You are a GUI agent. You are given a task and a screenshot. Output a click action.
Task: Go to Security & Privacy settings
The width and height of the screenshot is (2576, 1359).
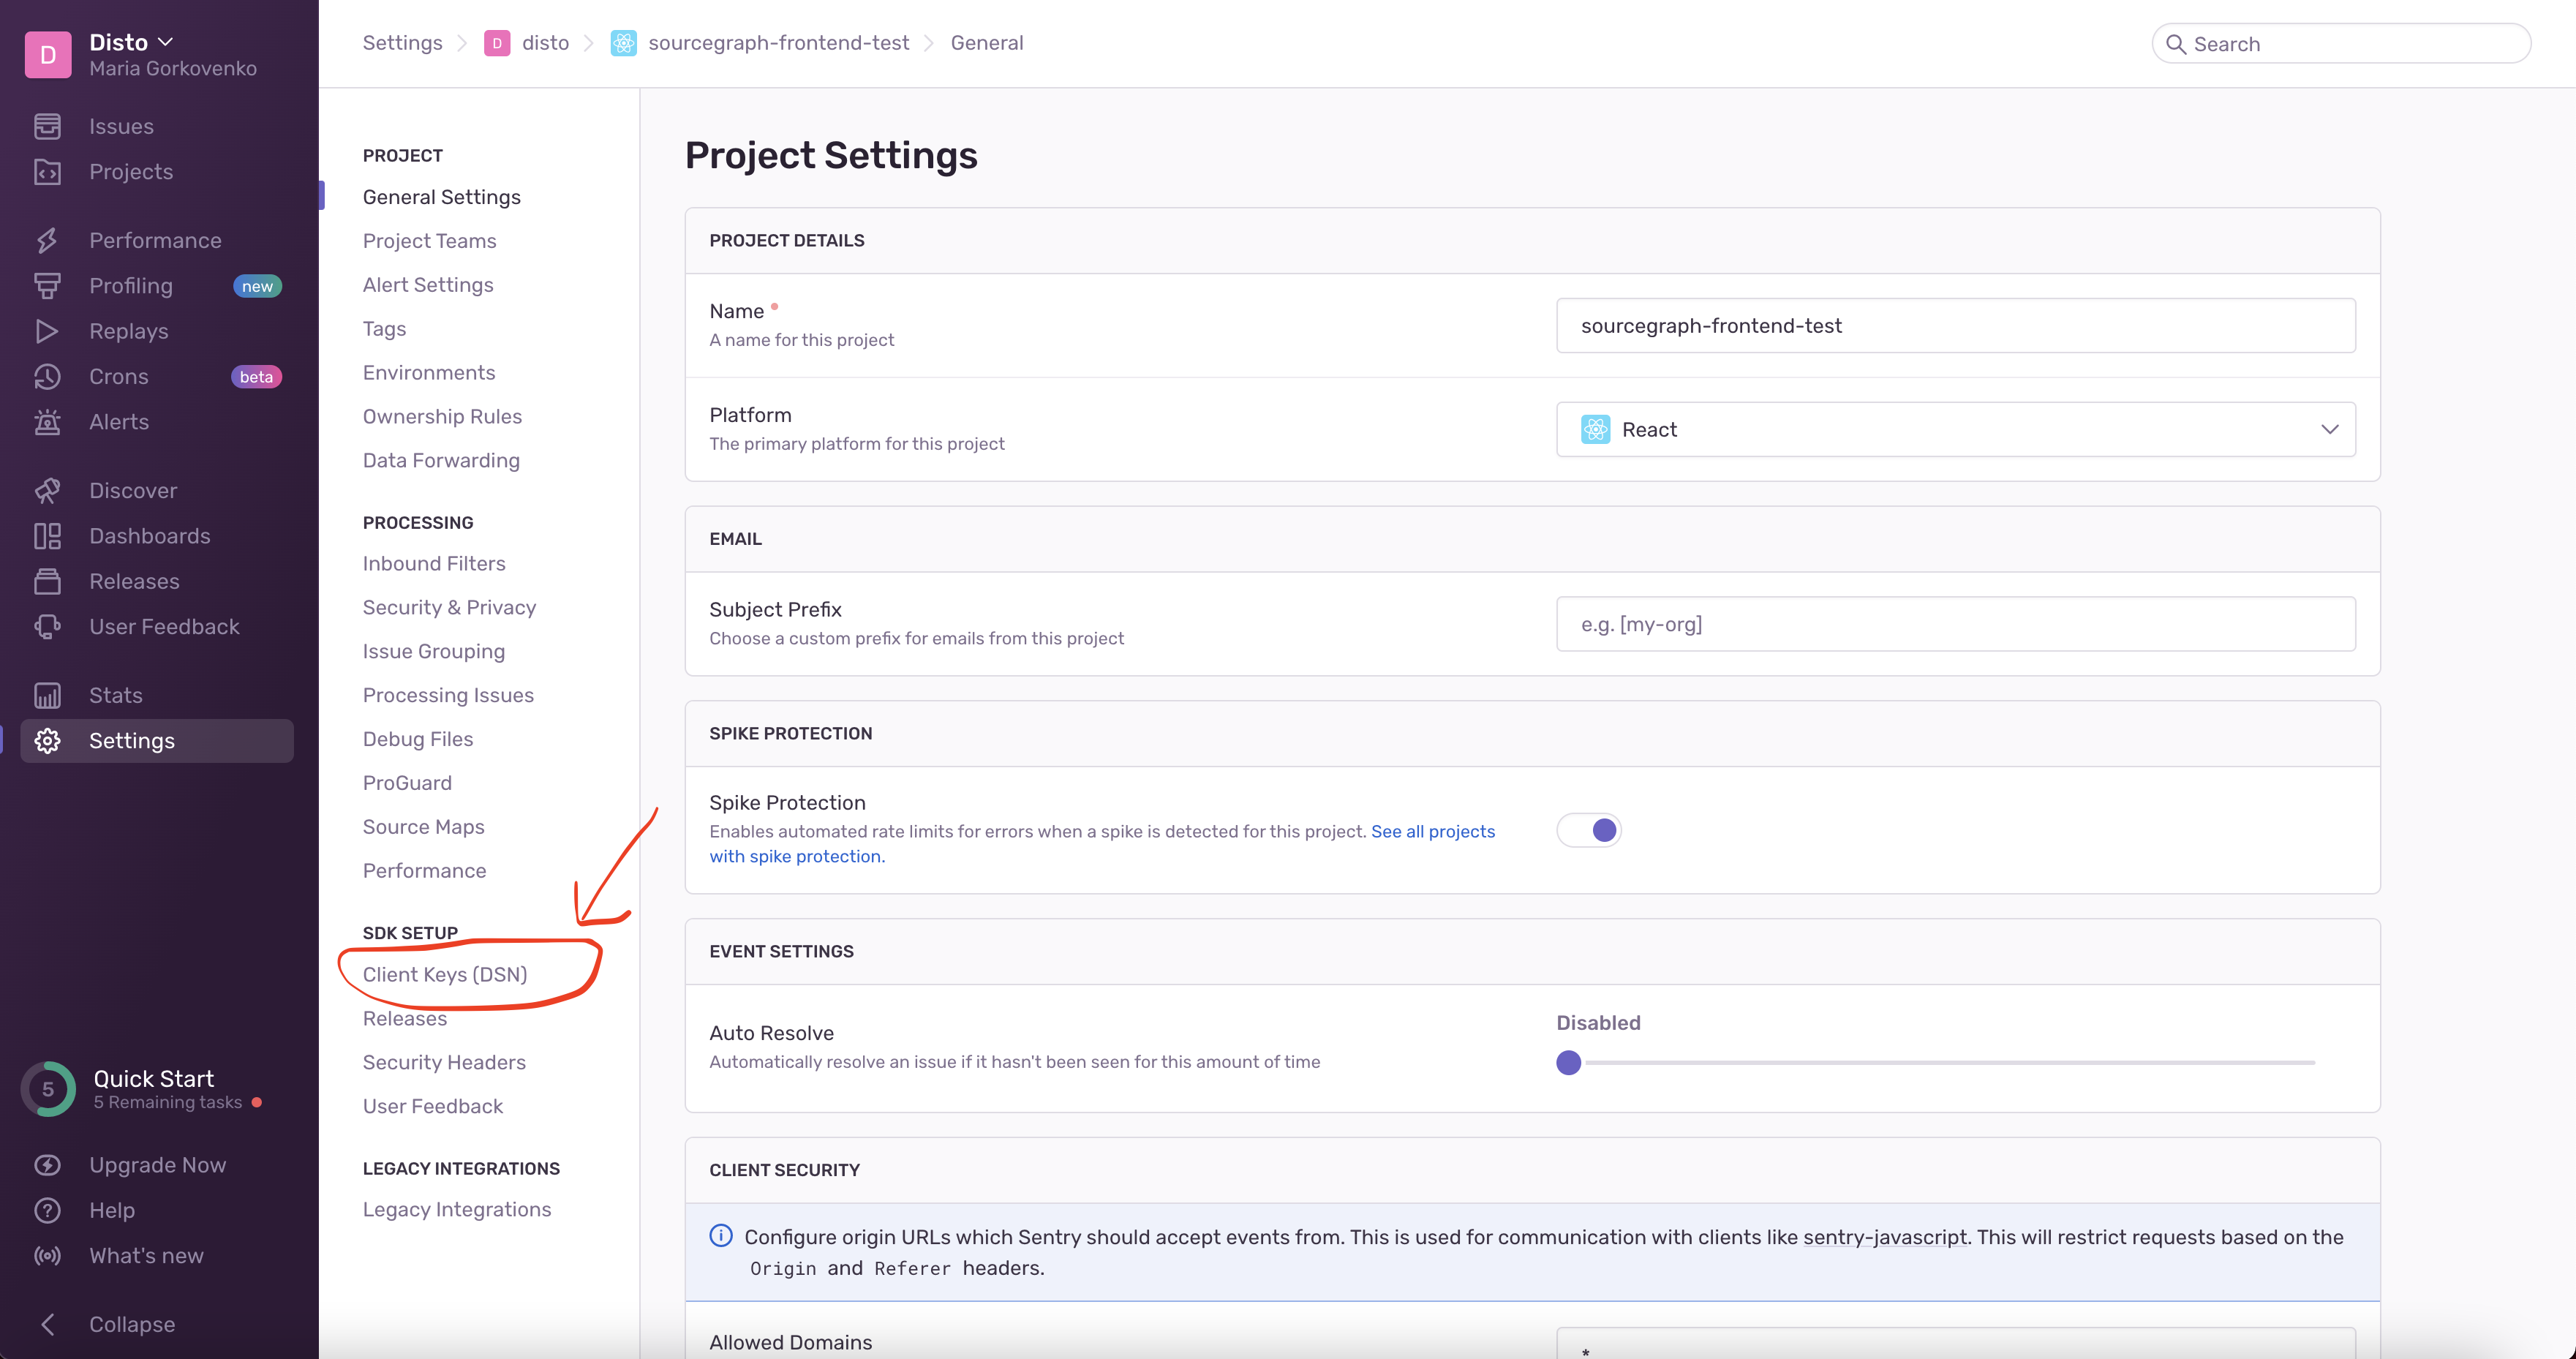[449, 607]
